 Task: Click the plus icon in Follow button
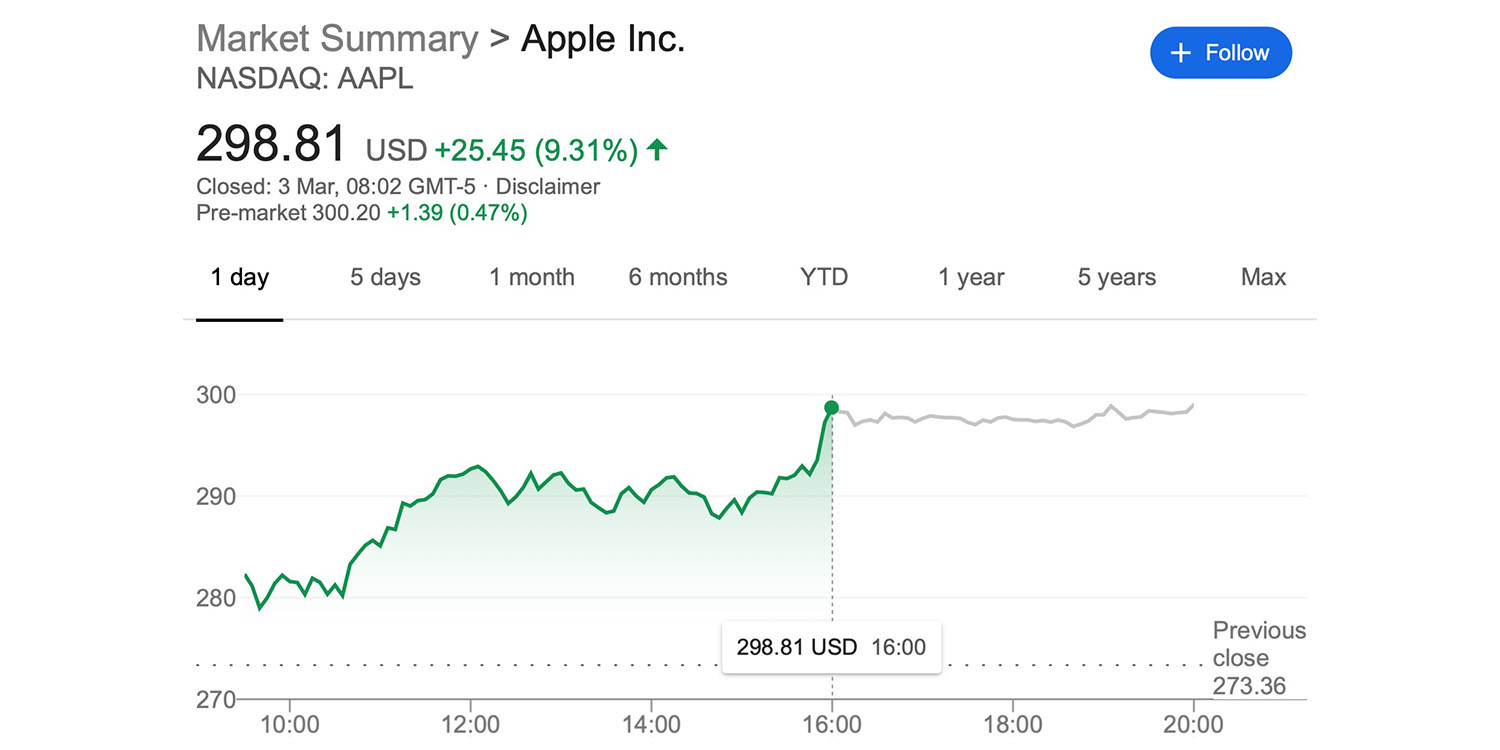(x=1181, y=53)
